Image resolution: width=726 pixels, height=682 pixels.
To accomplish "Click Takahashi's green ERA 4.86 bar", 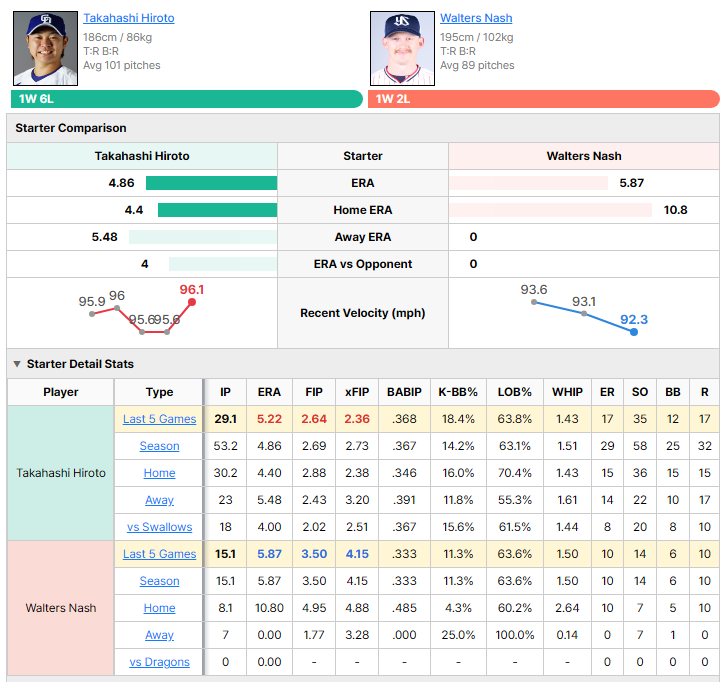I will coord(211,183).
